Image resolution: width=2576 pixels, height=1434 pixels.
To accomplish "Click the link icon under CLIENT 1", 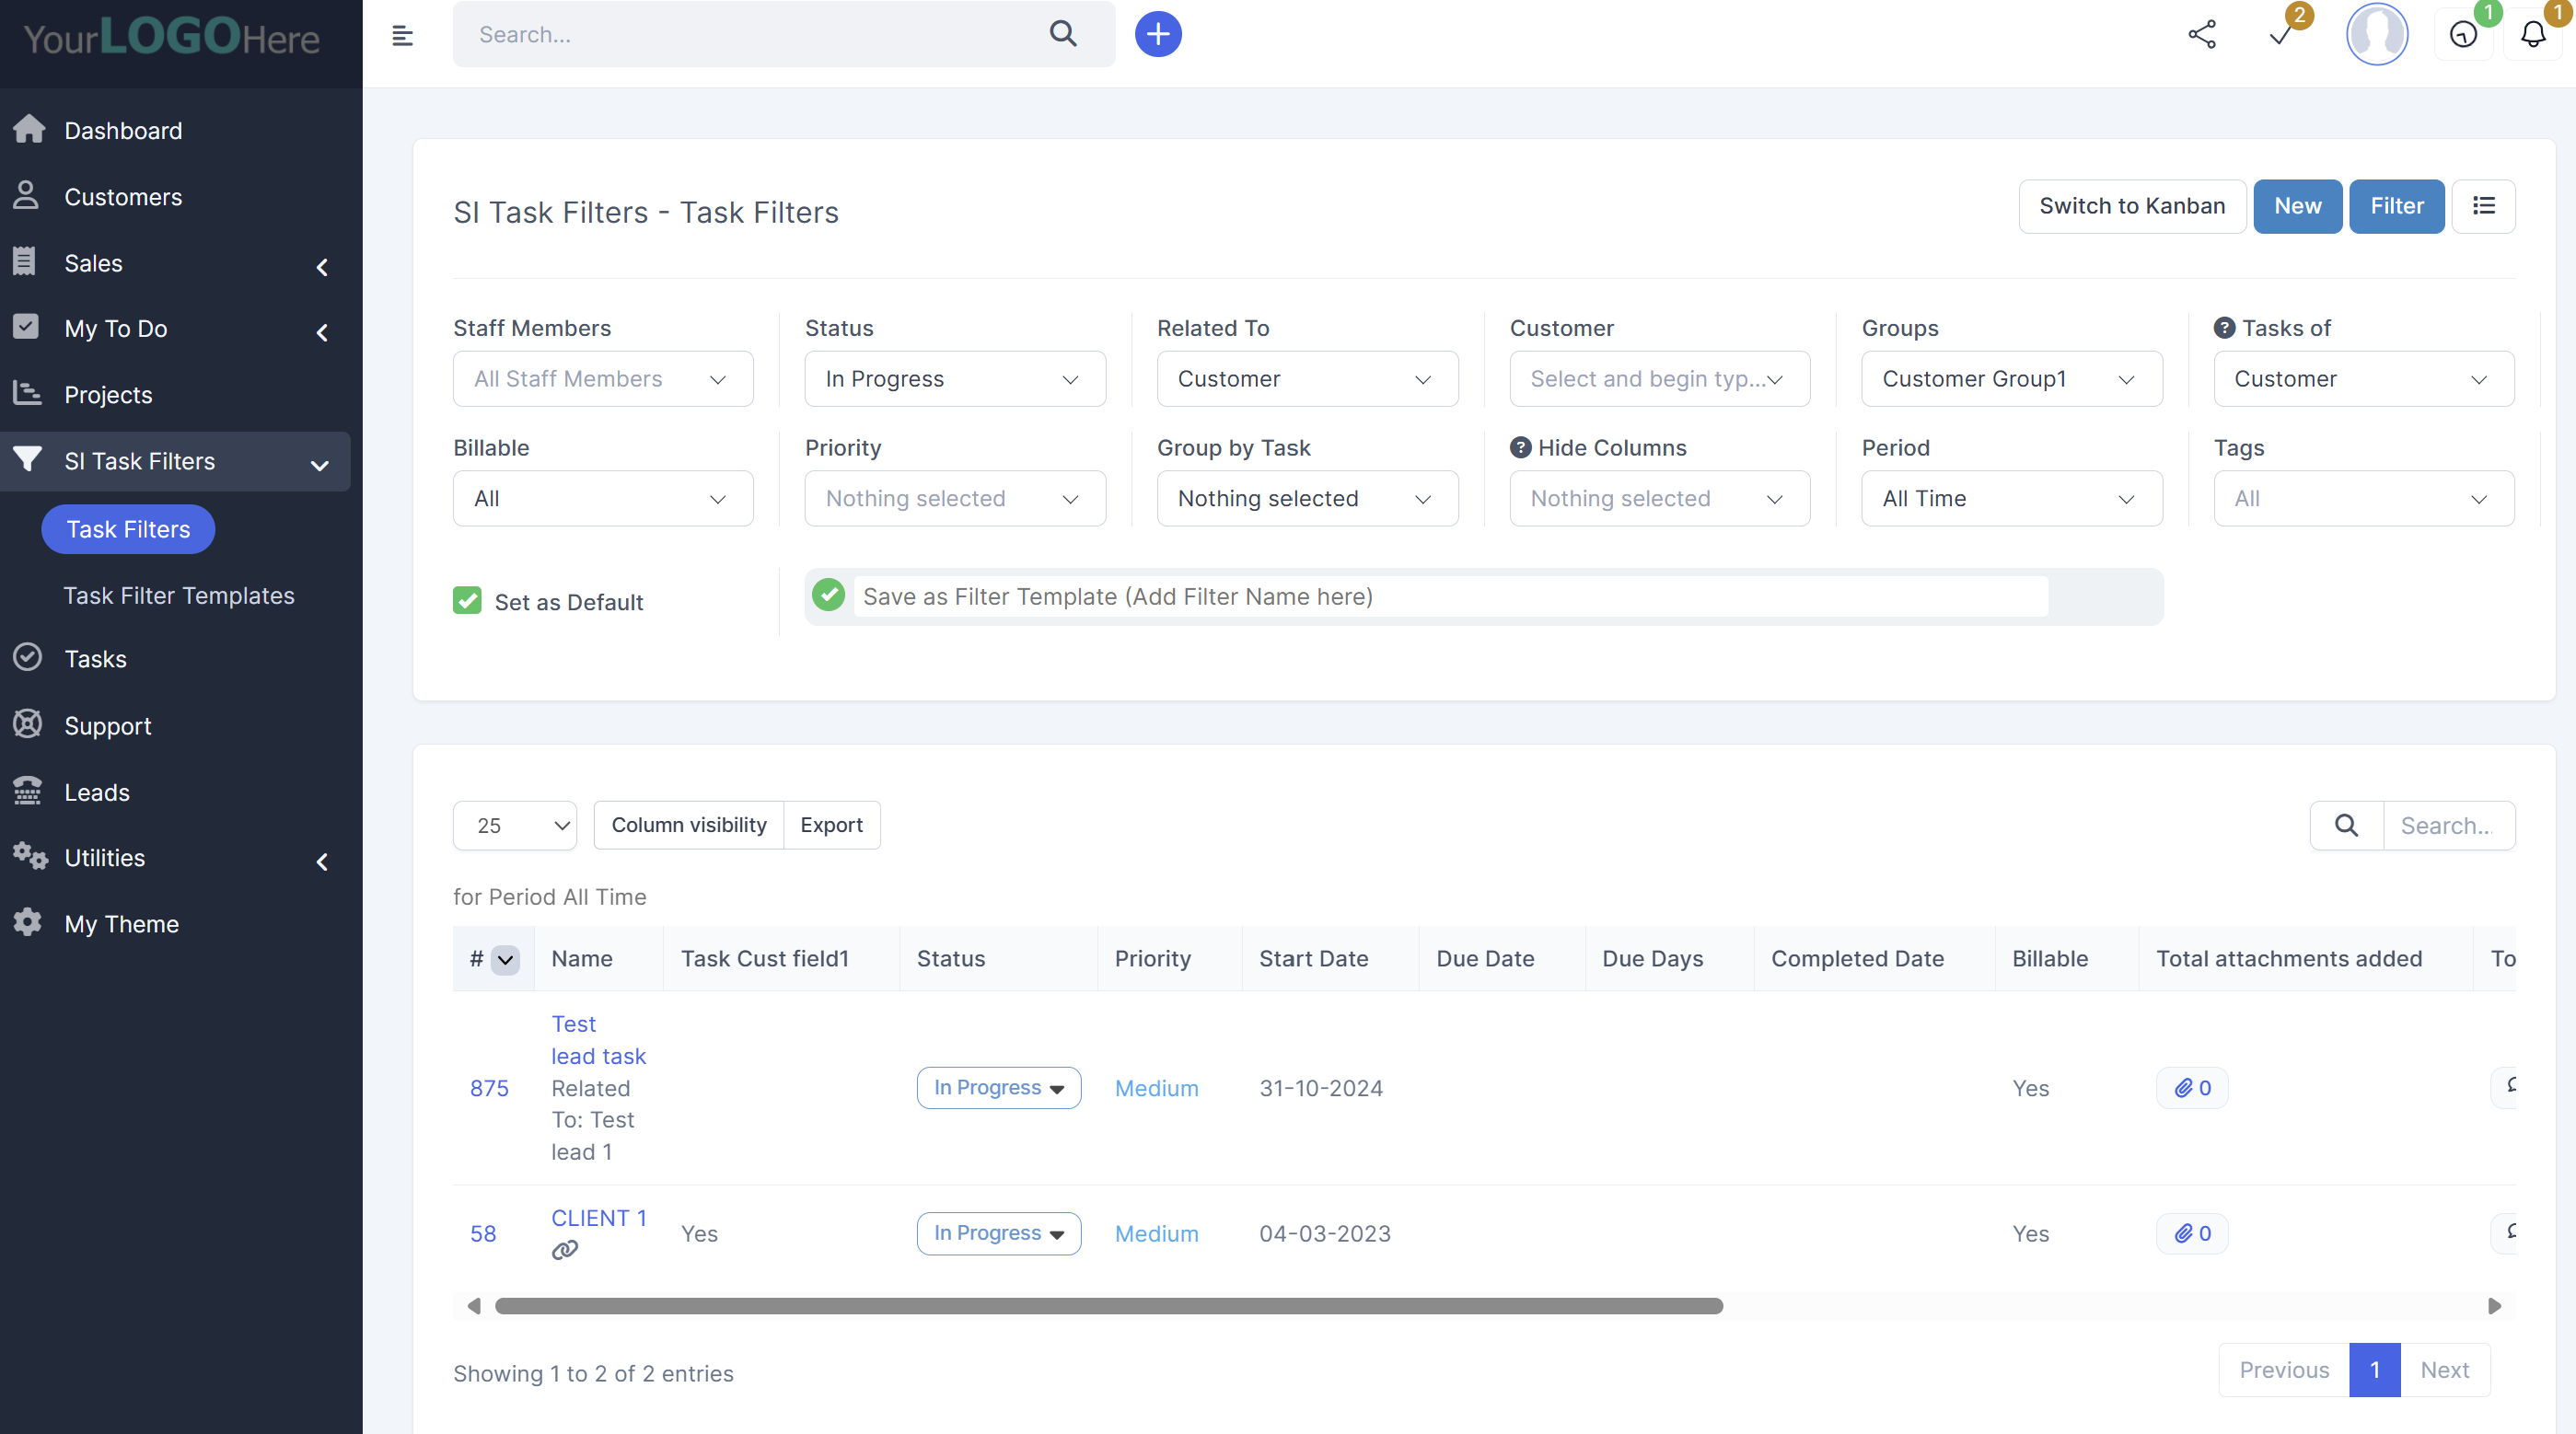I will [565, 1250].
